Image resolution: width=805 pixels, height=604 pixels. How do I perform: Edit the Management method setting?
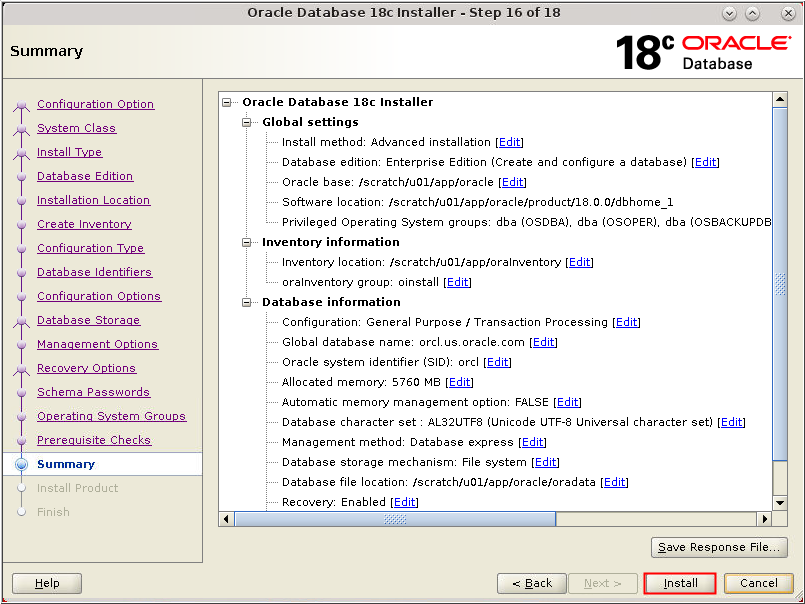pyautogui.click(x=532, y=443)
